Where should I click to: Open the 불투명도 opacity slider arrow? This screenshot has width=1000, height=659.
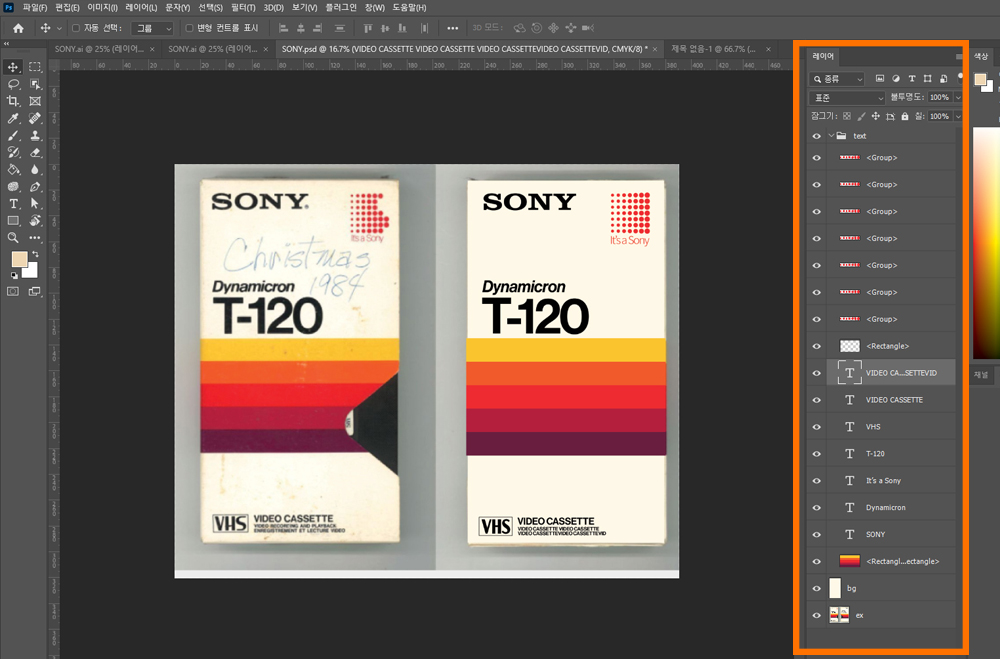coord(958,98)
